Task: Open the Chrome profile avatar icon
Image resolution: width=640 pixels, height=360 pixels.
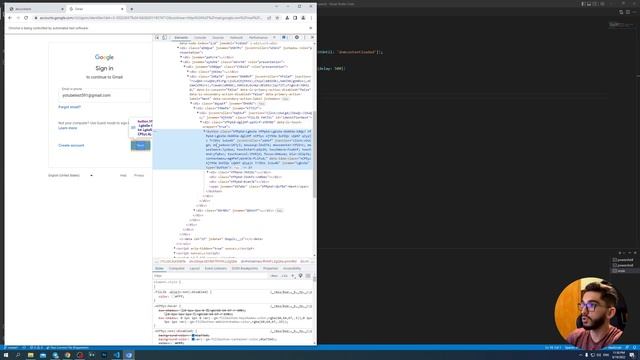Action: point(303,18)
